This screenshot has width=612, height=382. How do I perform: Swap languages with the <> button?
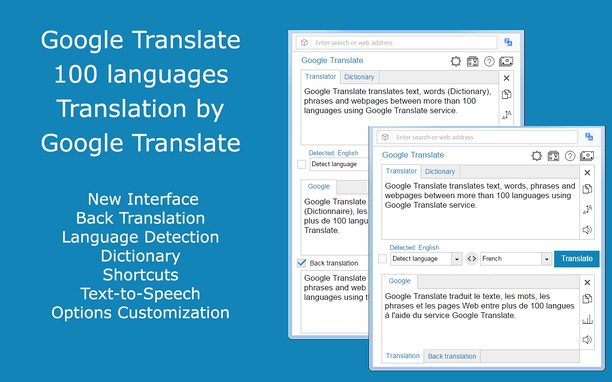point(471,258)
